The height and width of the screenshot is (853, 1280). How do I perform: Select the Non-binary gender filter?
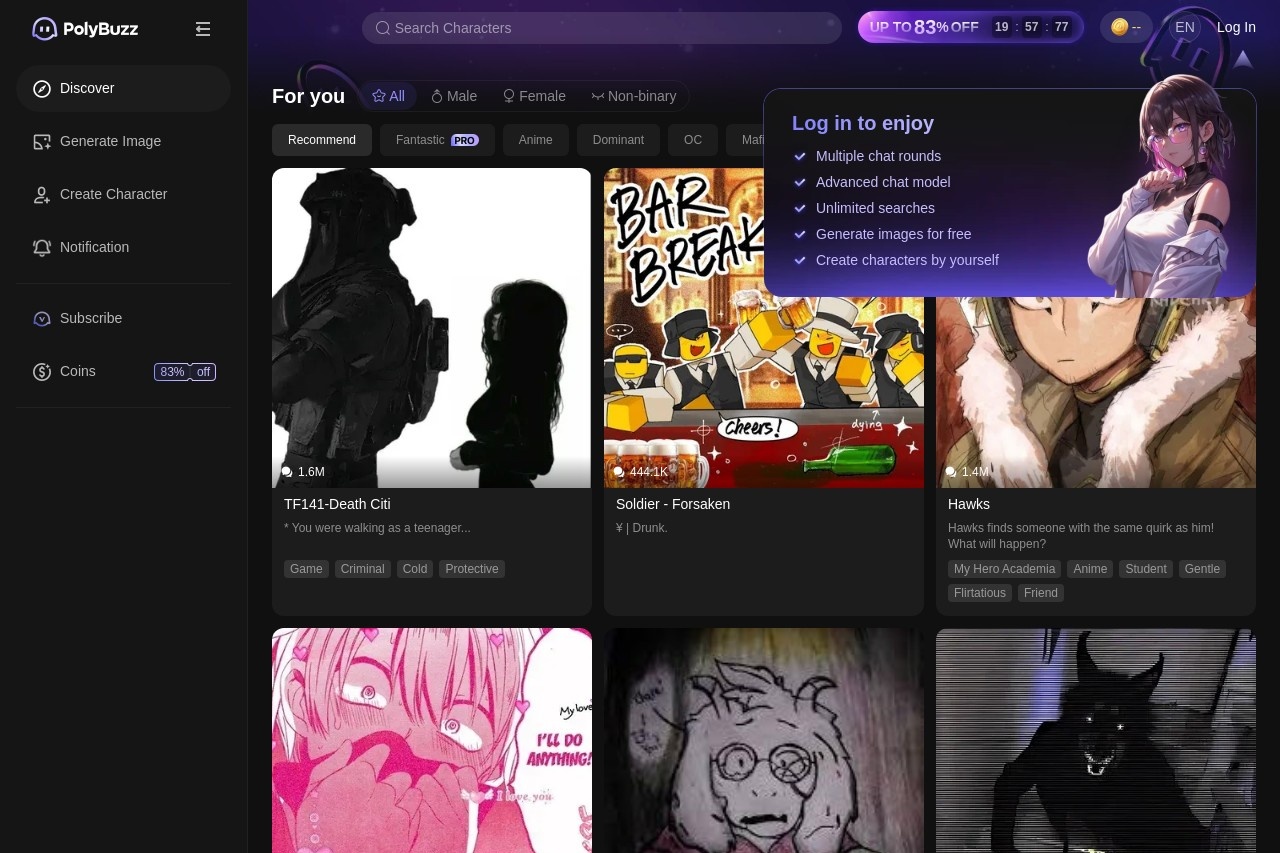(x=634, y=96)
